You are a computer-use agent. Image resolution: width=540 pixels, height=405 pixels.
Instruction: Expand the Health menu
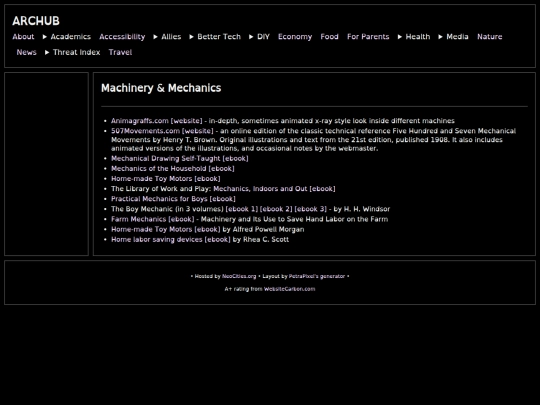coord(414,37)
